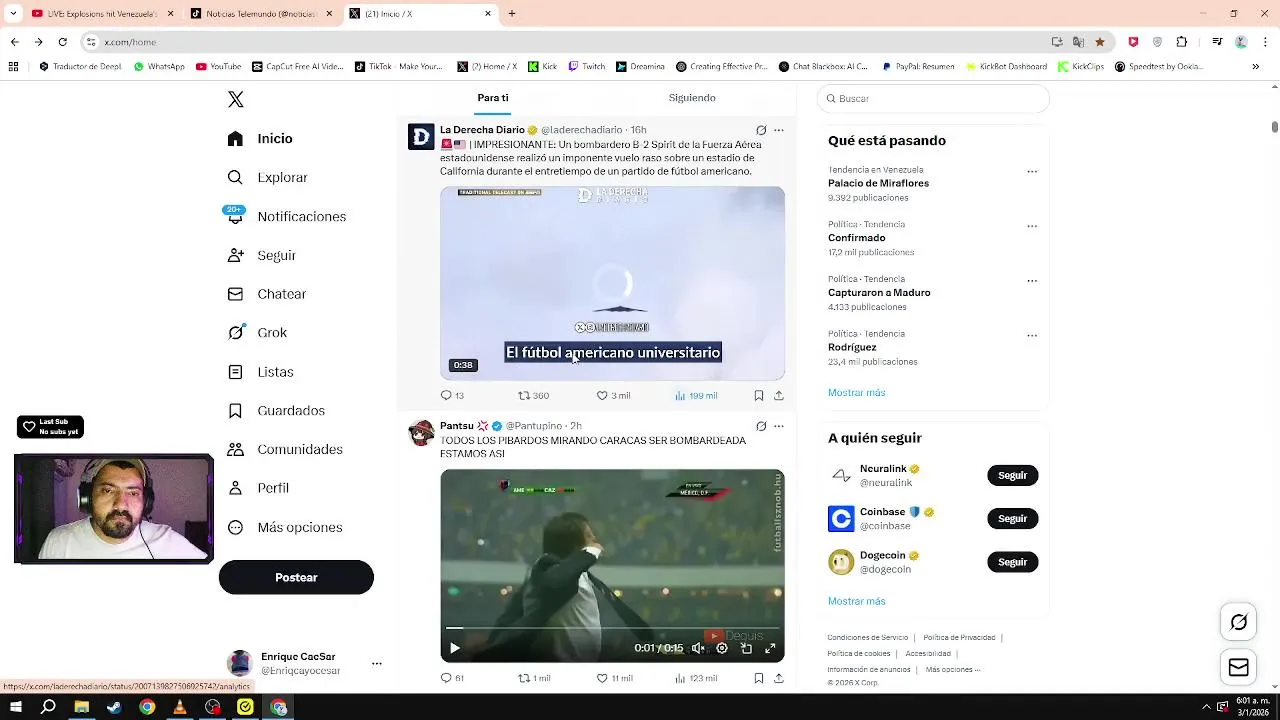This screenshot has width=1280, height=720.
Task: Open Pantsu video settings gear
Action: [x=722, y=648]
